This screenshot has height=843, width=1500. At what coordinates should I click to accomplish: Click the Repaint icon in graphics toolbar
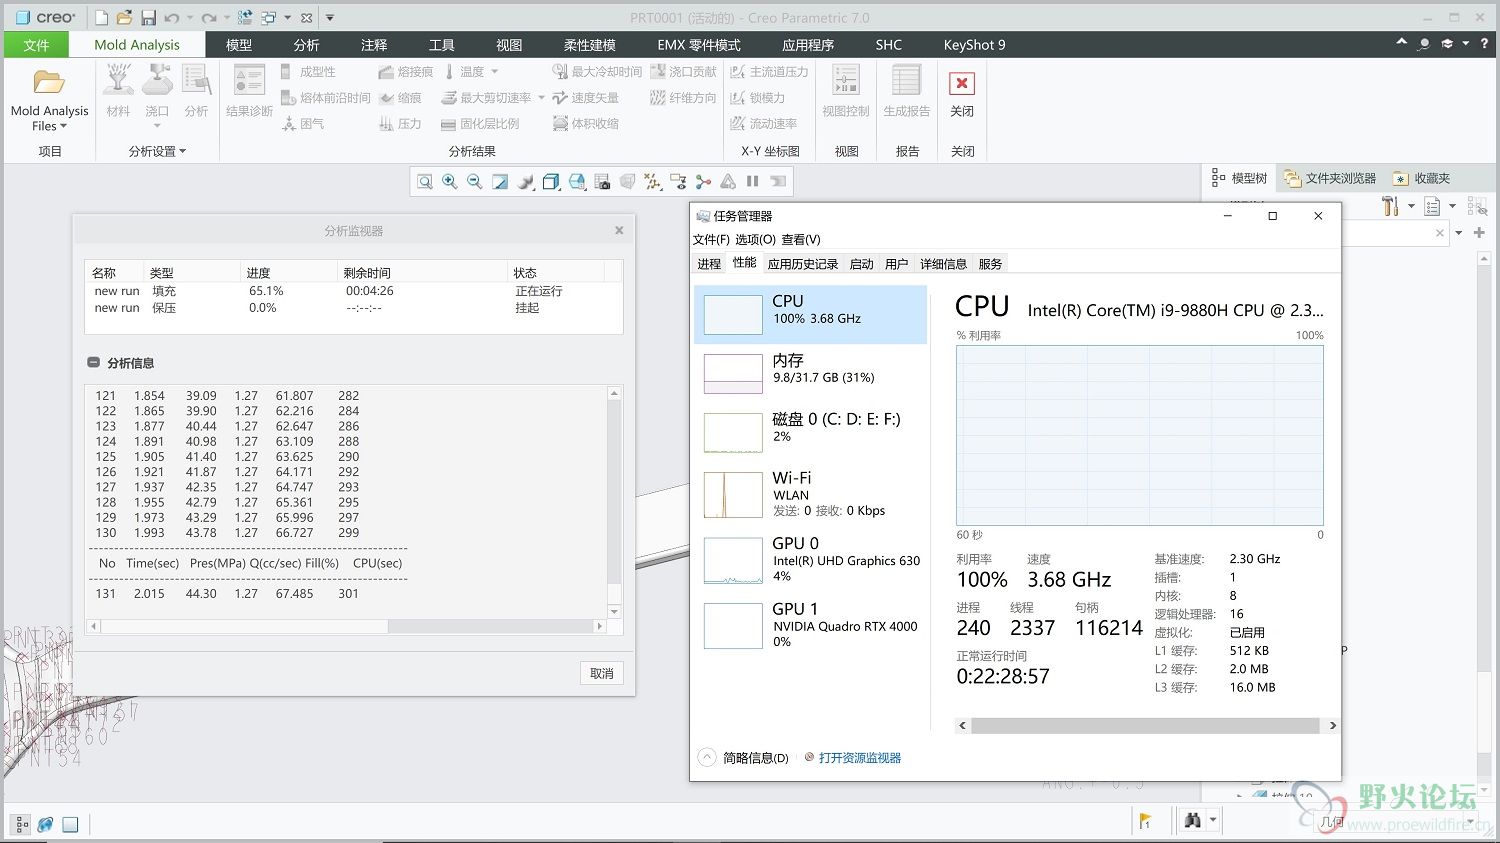(500, 181)
